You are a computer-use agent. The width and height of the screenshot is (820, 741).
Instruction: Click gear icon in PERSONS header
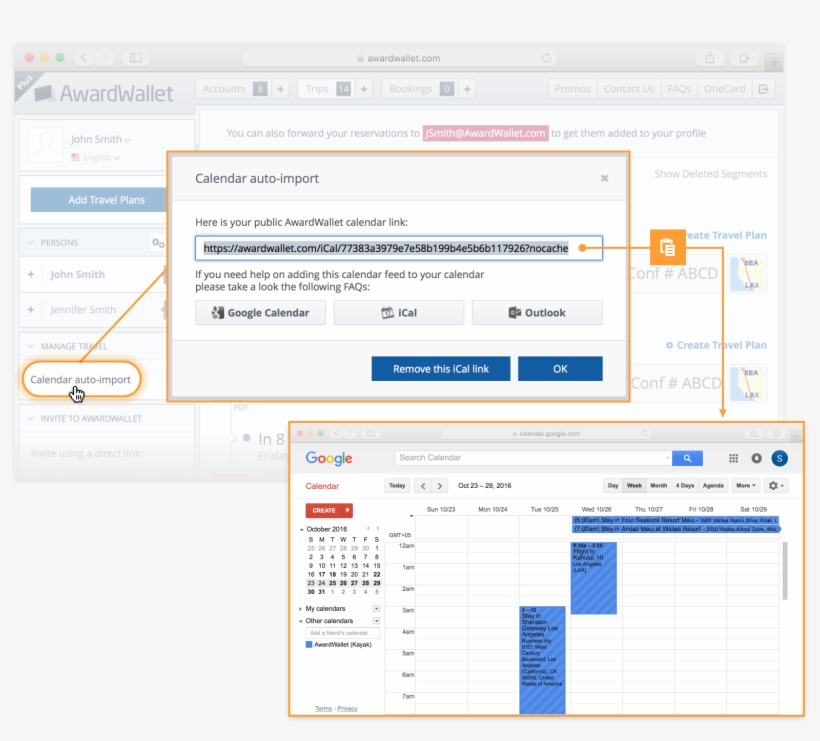(158, 243)
